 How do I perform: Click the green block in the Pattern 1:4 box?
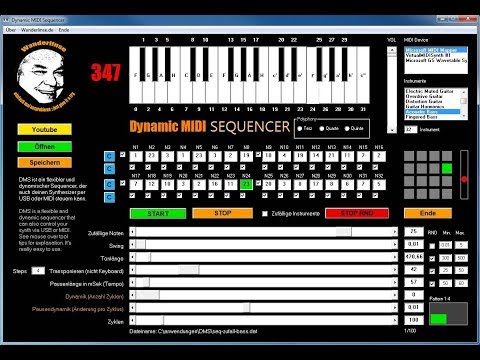click(x=438, y=319)
